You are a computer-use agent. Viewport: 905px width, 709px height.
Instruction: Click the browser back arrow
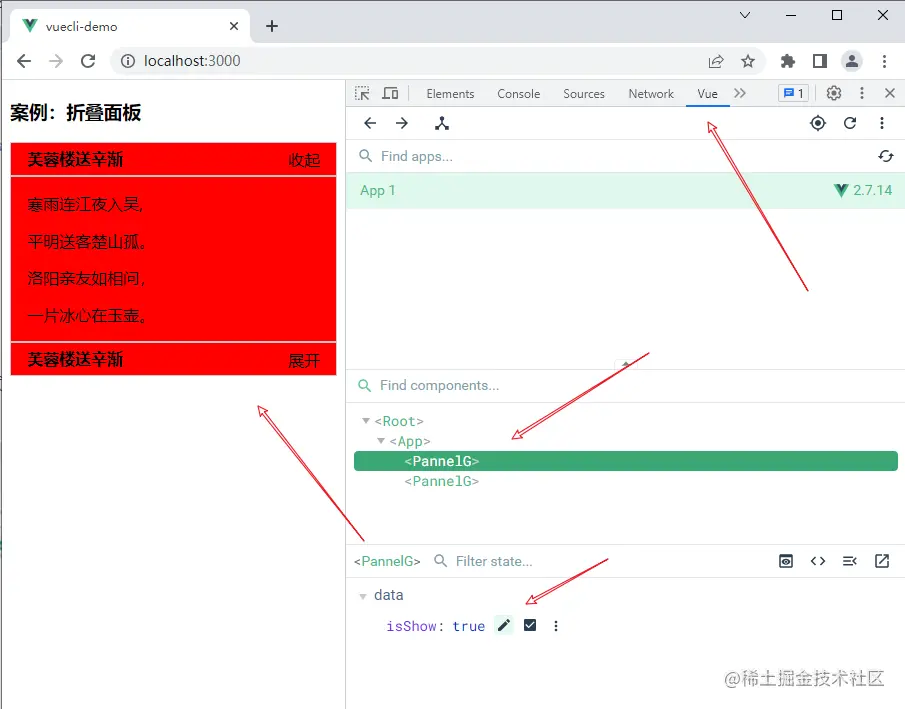click(x=24, y=61)
